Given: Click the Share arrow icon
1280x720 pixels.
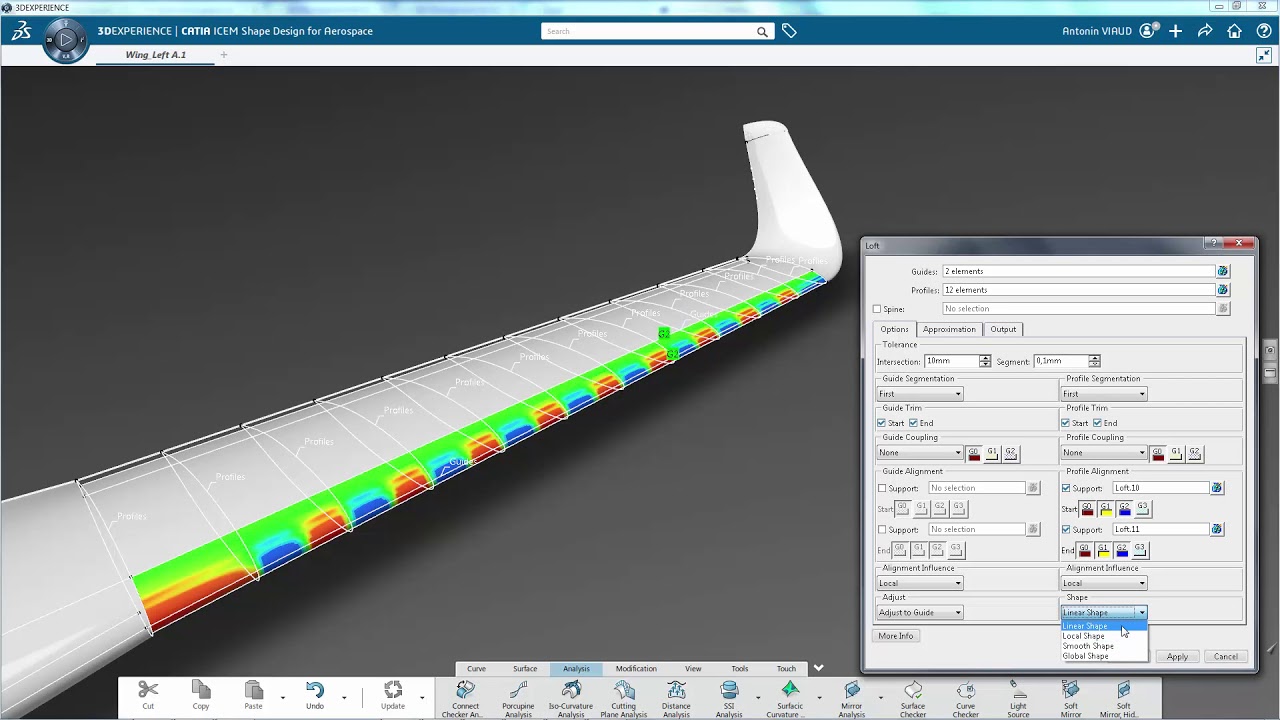Looking at the screenshot, I should (x=1205, y=31).
